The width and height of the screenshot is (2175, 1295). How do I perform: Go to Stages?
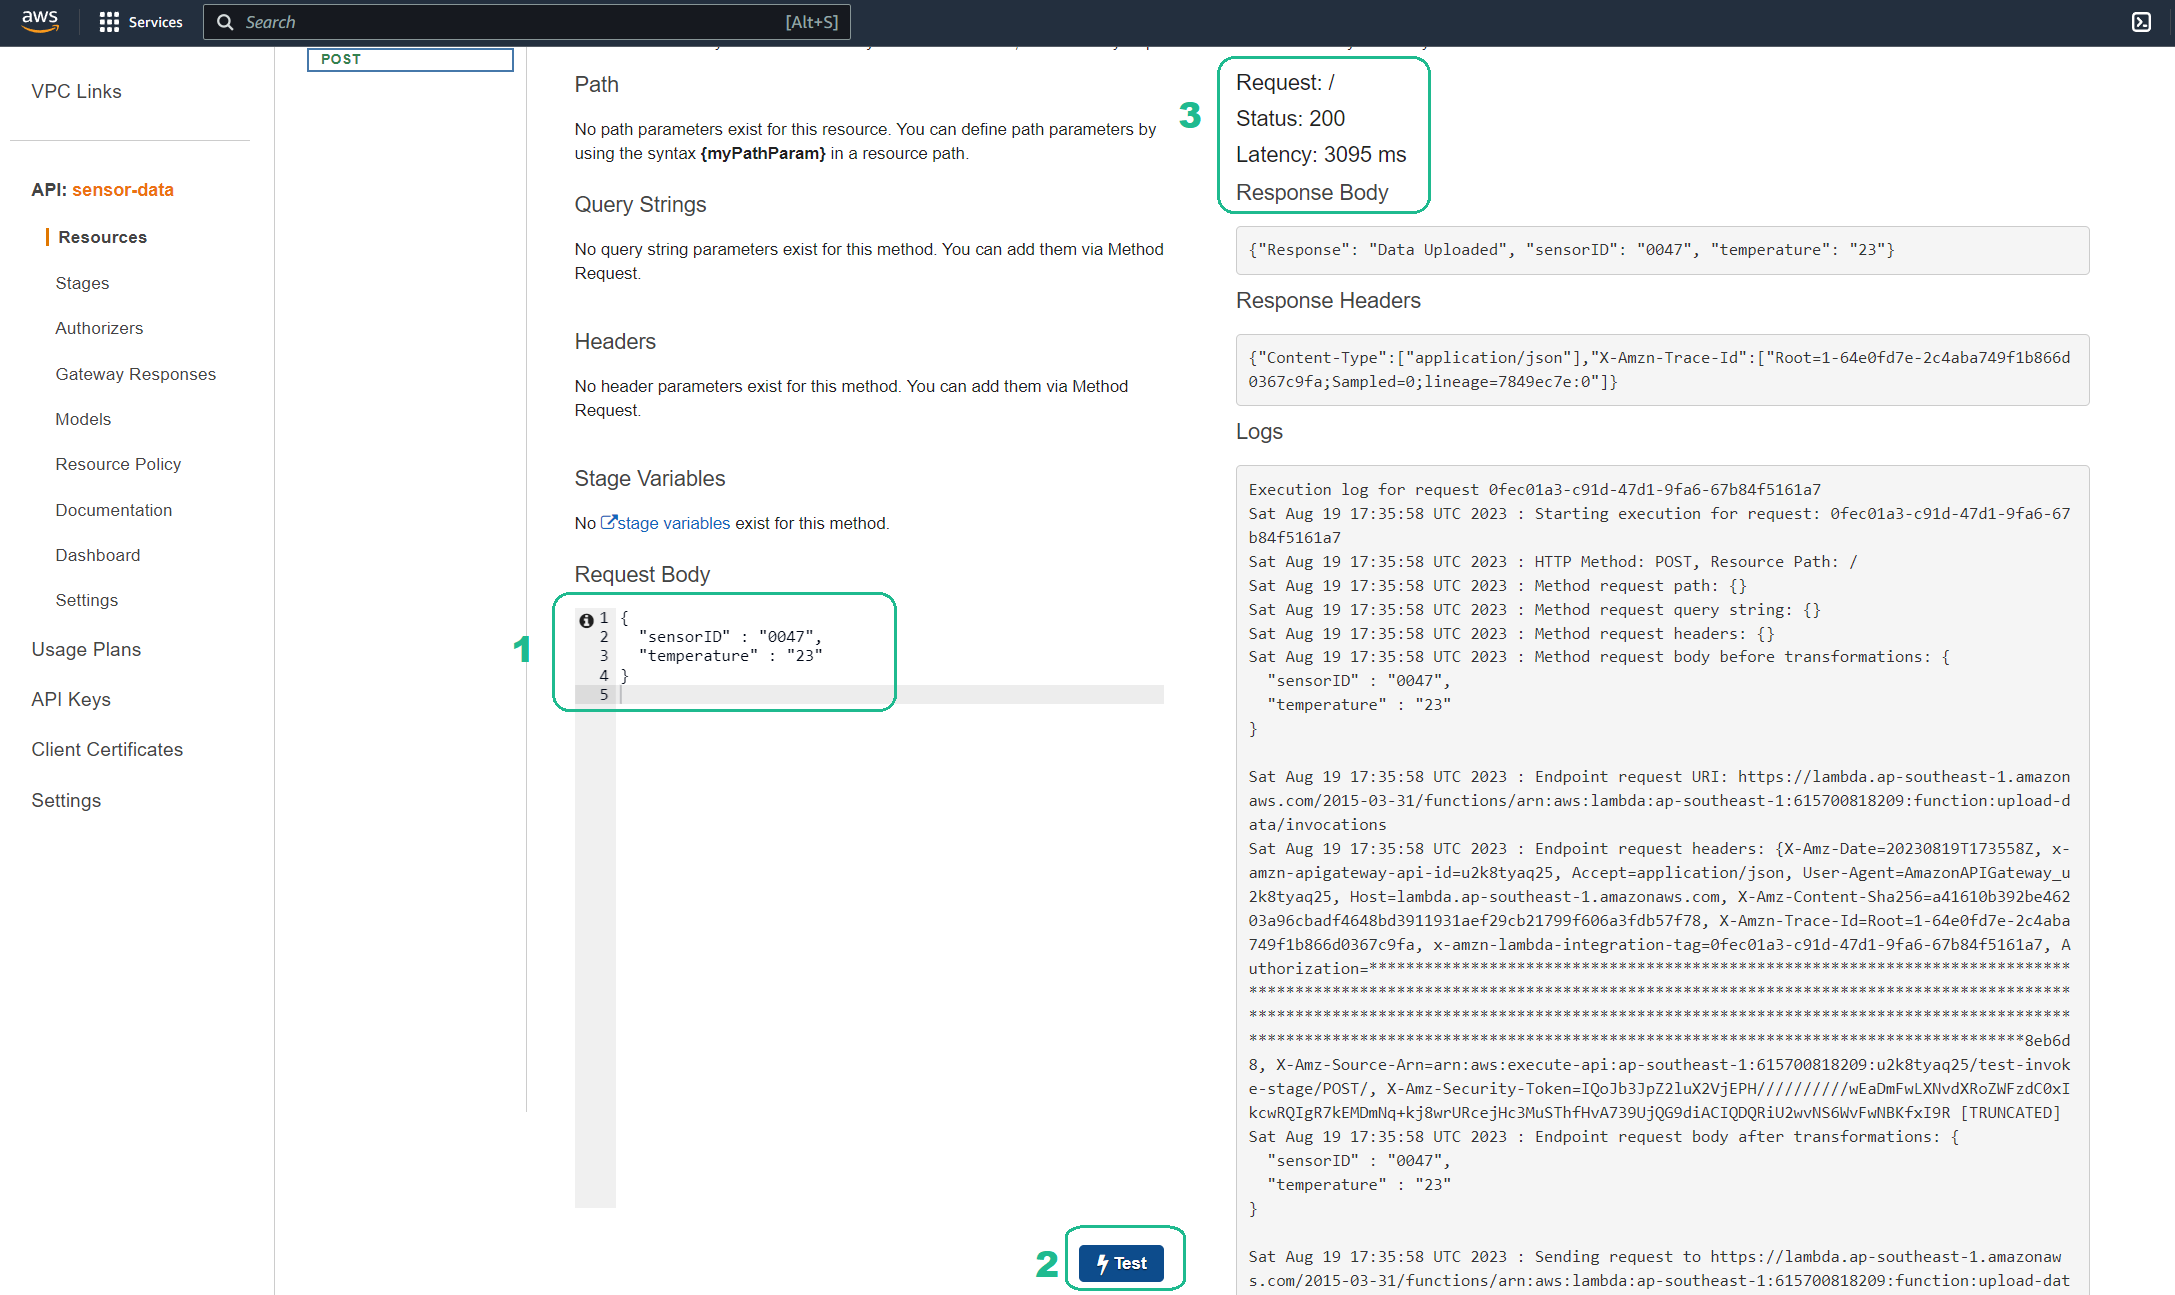click(x=82, y=283)
